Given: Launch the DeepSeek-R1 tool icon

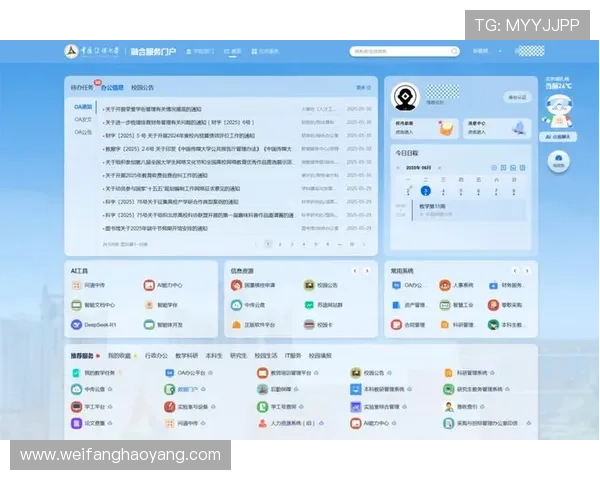Looking at the screenshot, I should [76, 325].
